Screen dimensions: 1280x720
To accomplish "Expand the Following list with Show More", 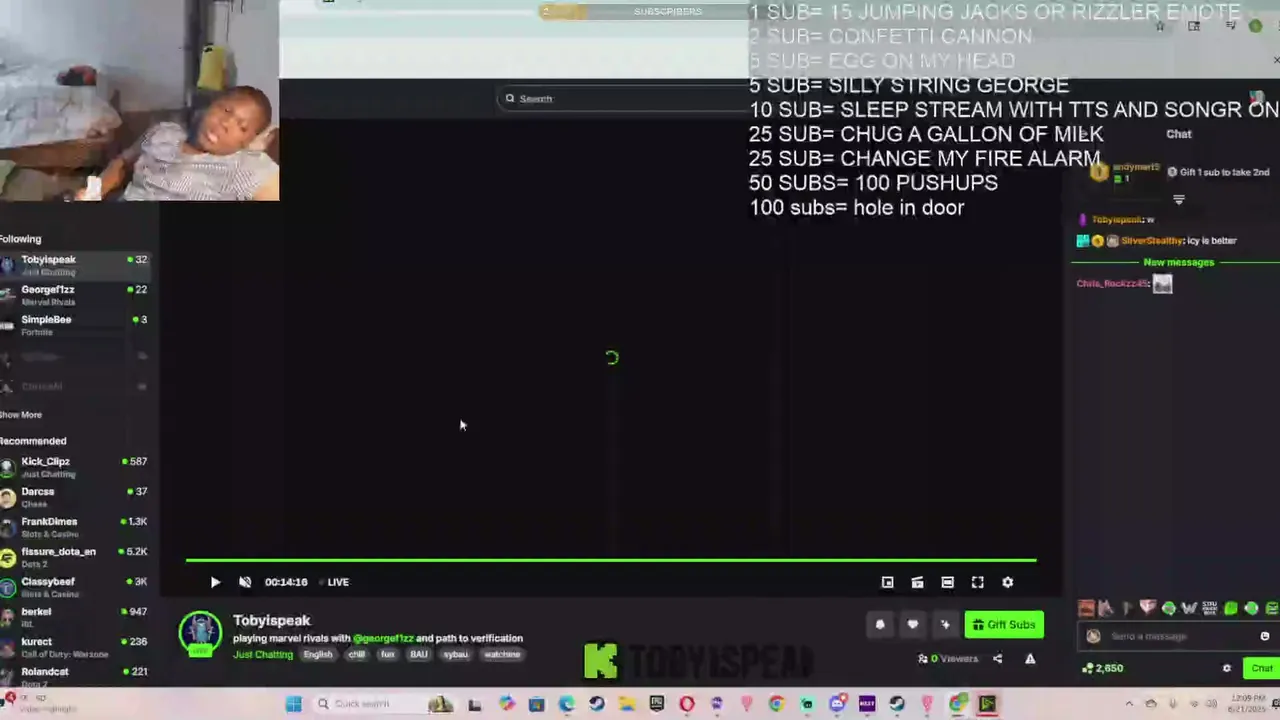I will point(21,415).
